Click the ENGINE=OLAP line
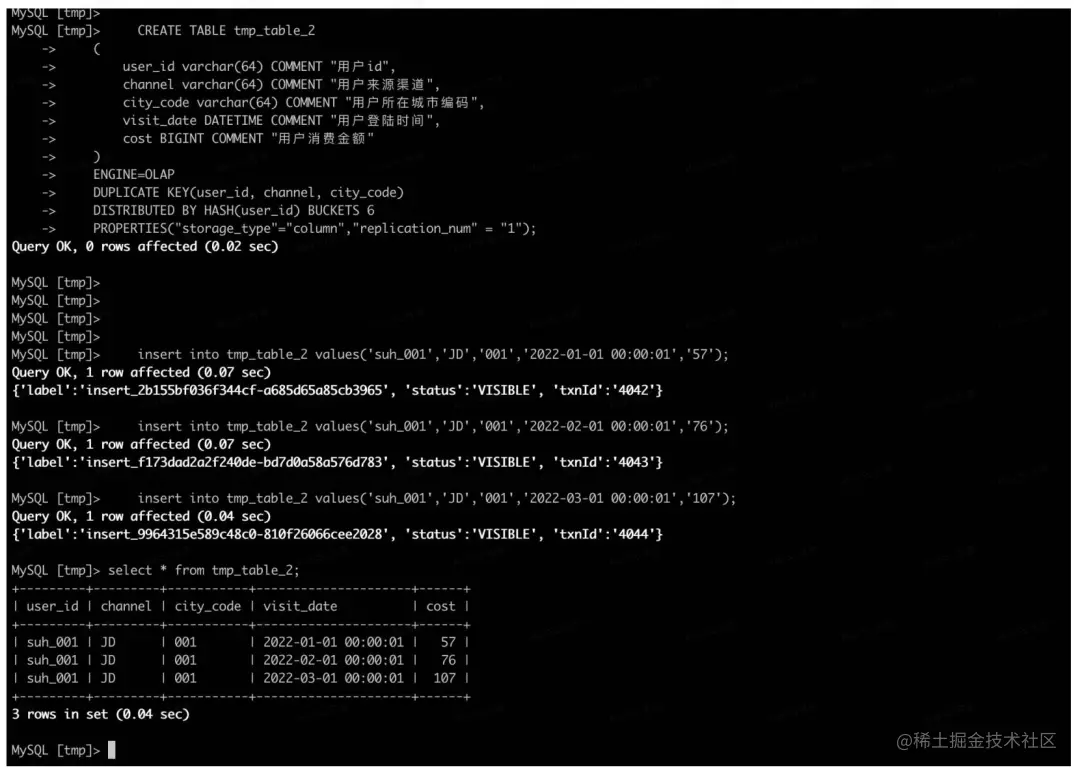Viewport: 1080px width, 774px height. pos(134,174)
